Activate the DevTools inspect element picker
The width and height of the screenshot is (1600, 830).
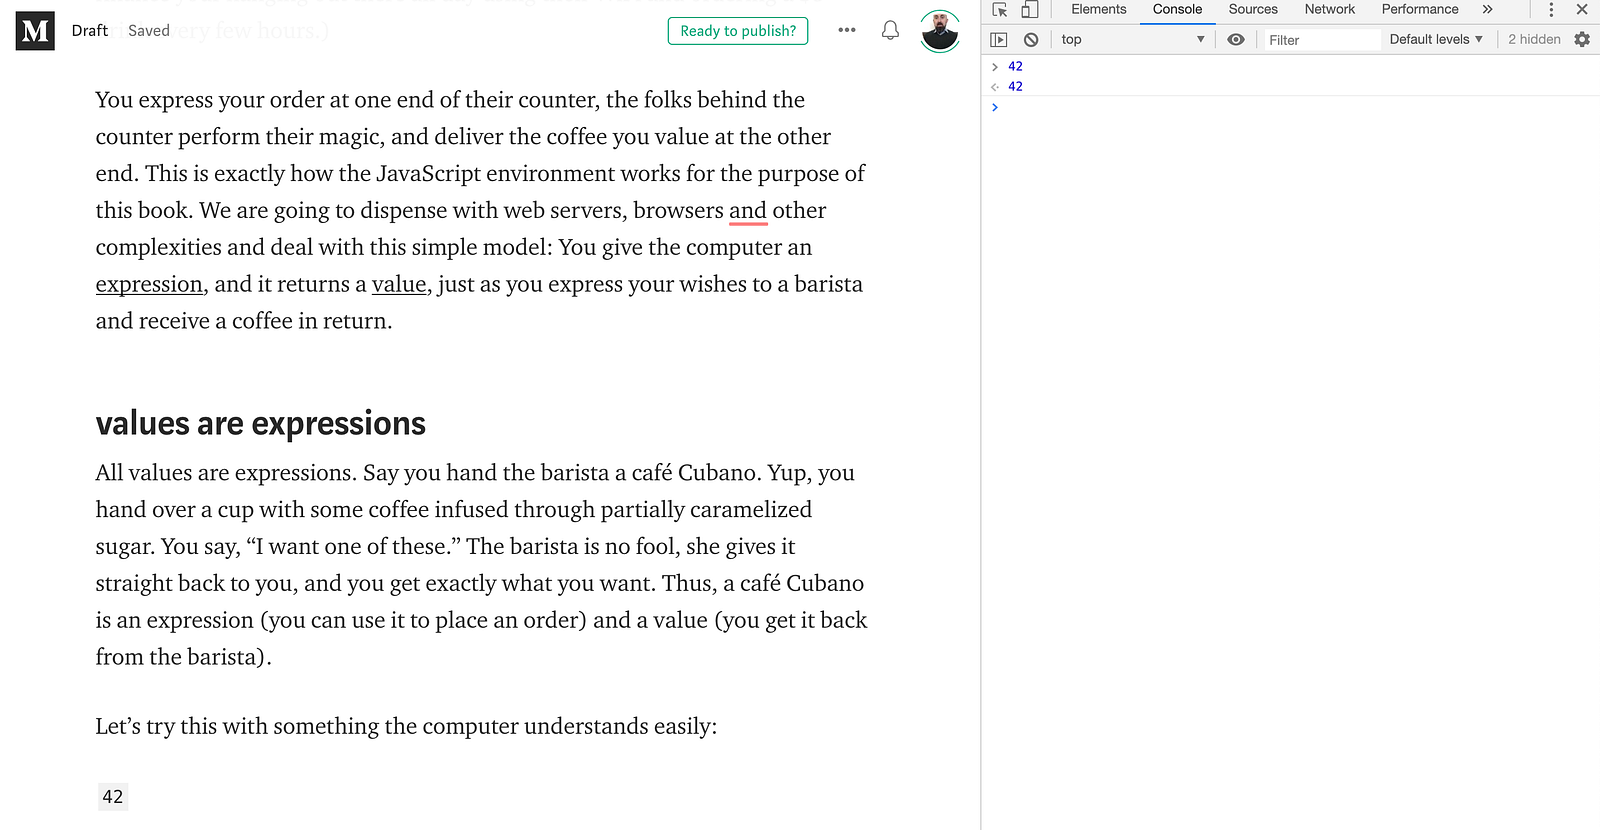pos(1000,10)
